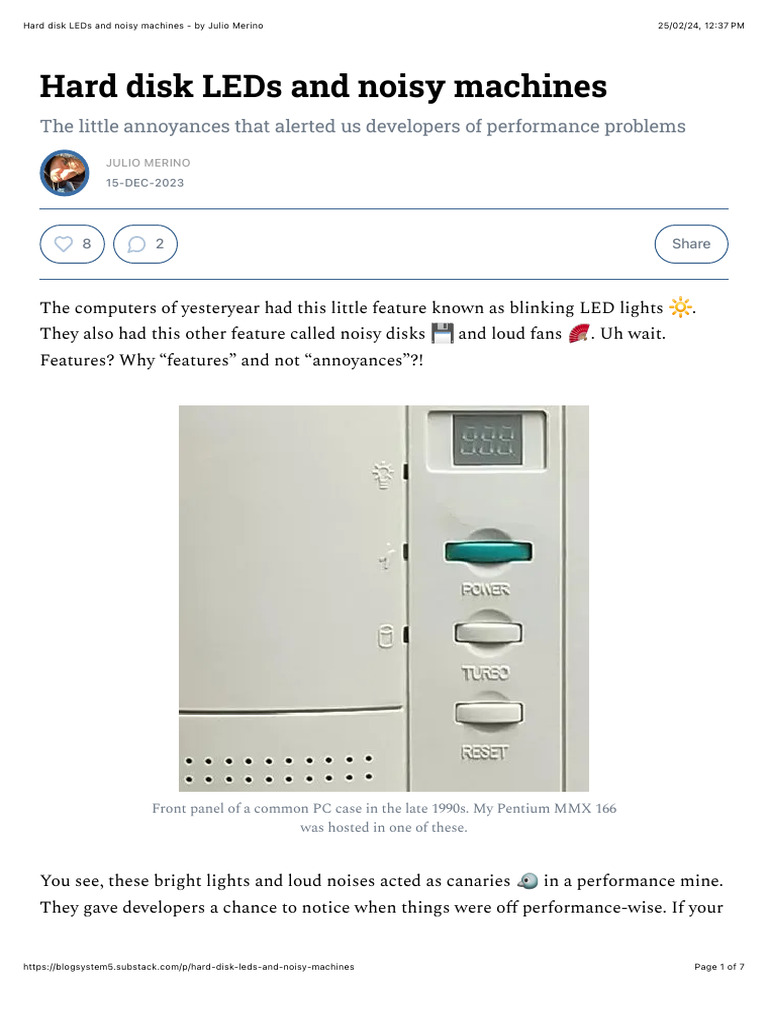Click the red fan emoji
The height and width of the screenshot is (1024, 768).
(x=579, y=334)
